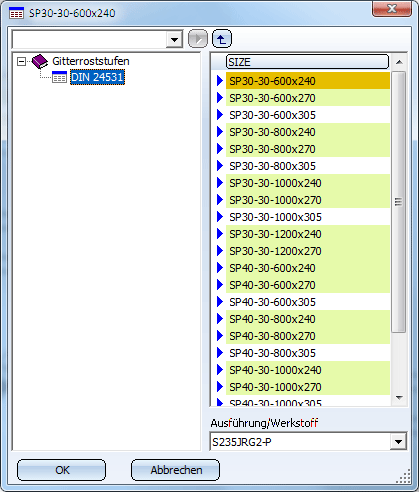
Task: Select row SP40-30-800x270
Action: [308, 336]
